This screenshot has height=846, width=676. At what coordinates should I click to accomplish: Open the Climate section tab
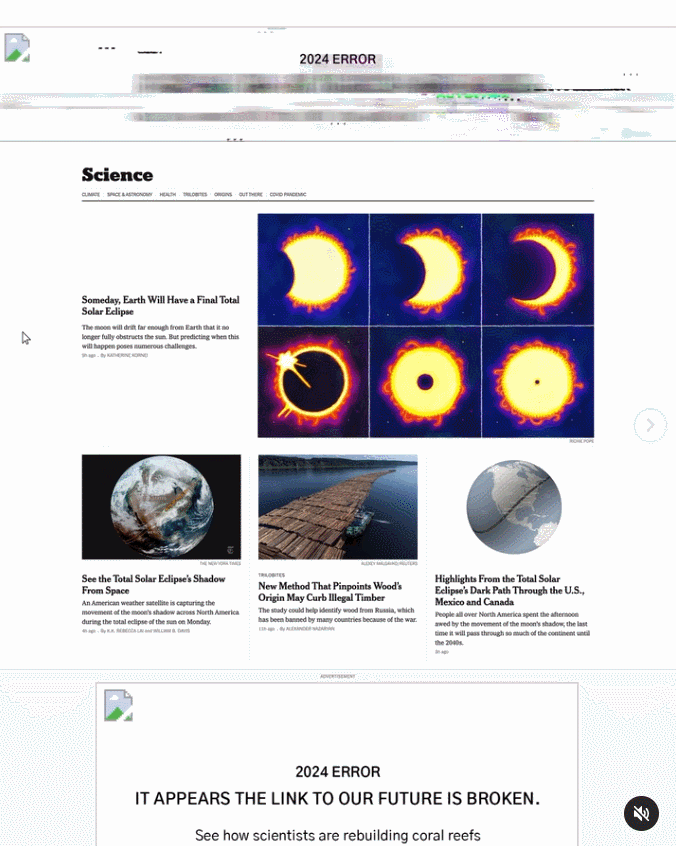(x=91, y=194)
